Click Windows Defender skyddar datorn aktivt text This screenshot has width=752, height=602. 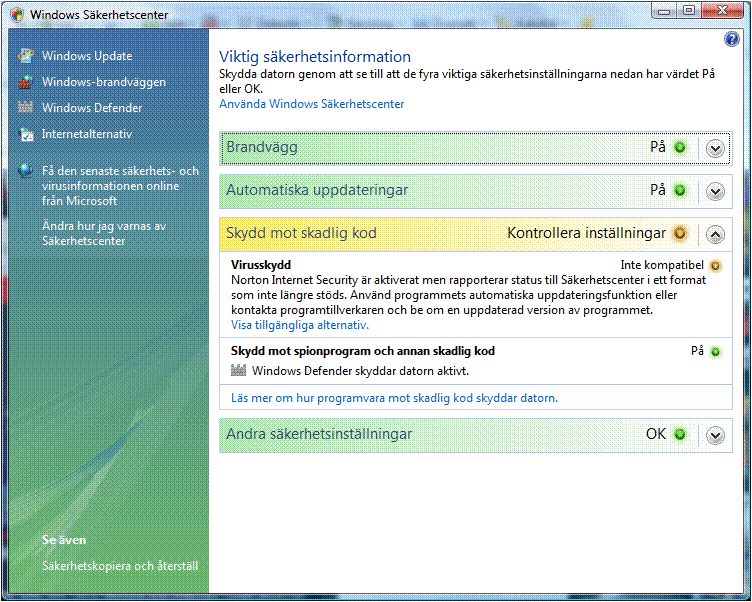pos(360,371)
